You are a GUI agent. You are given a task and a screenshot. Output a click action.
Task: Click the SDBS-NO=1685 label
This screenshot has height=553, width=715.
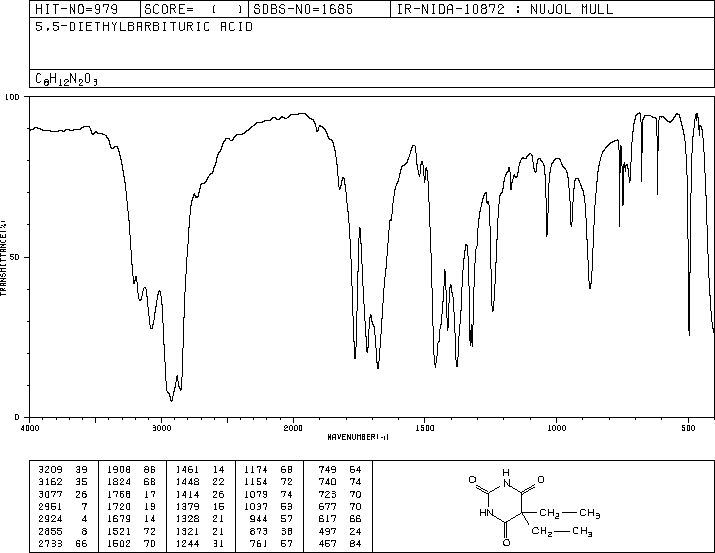303,9
